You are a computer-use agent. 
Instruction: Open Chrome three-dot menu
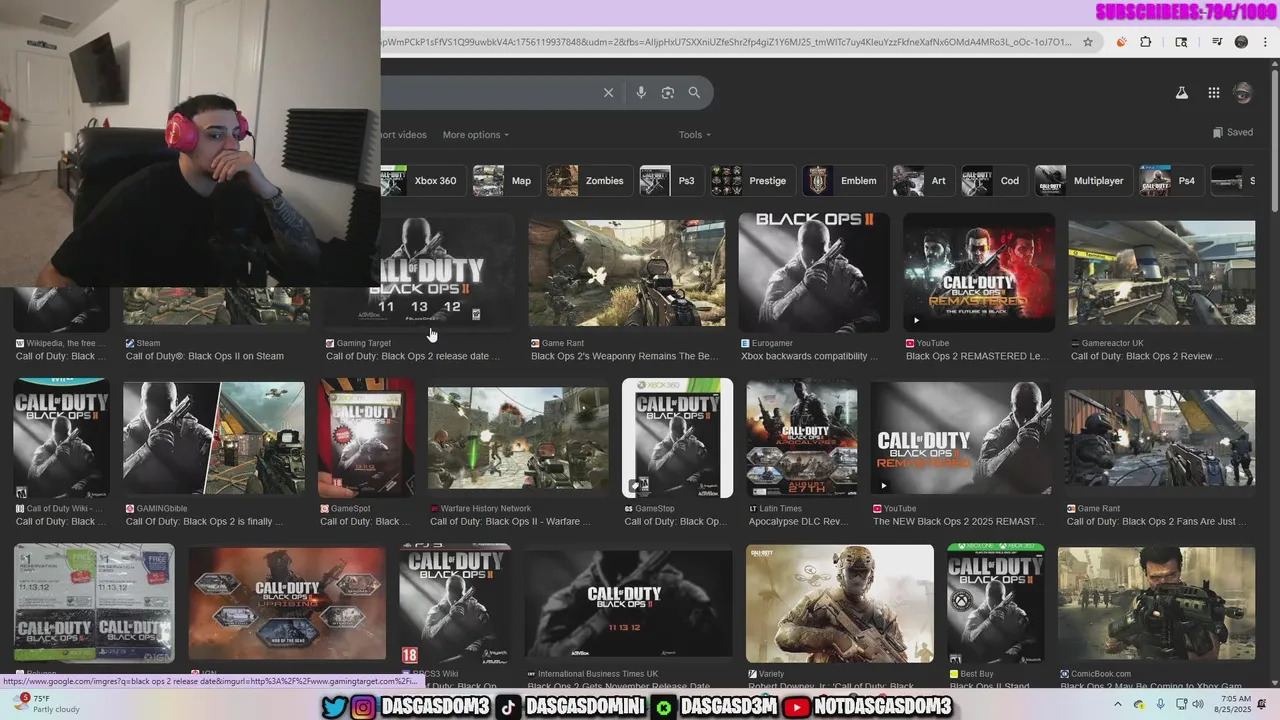coord(1266,42)
